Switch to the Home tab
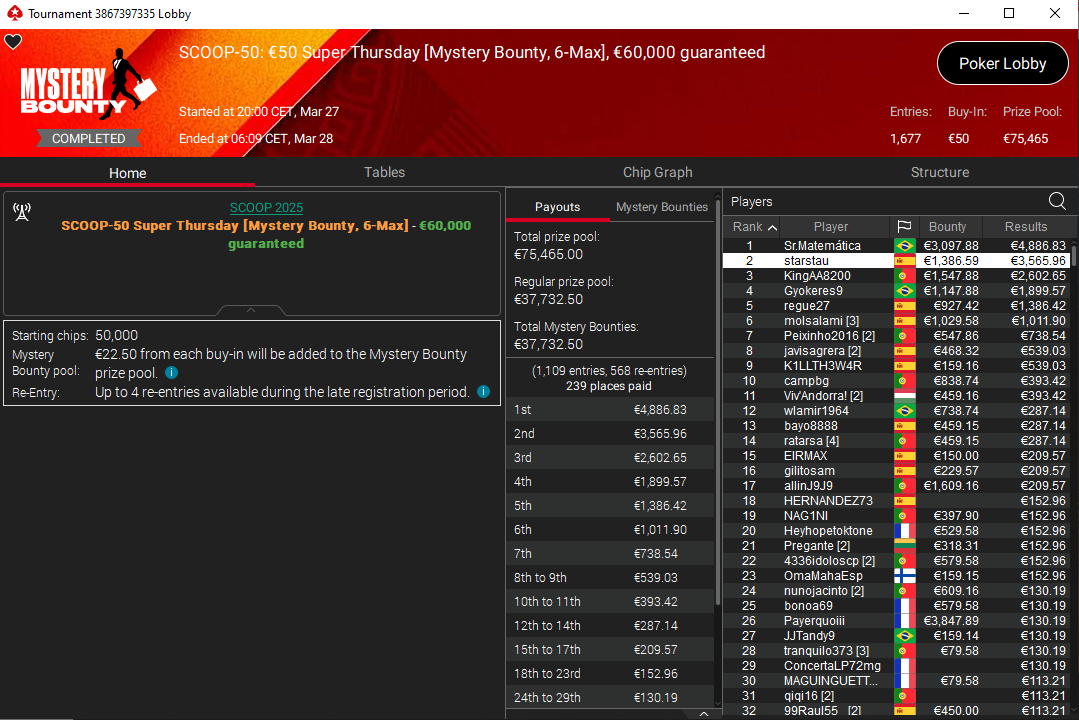The width and height of the screenshot is (1079, 720). click(x=127, y=173)
